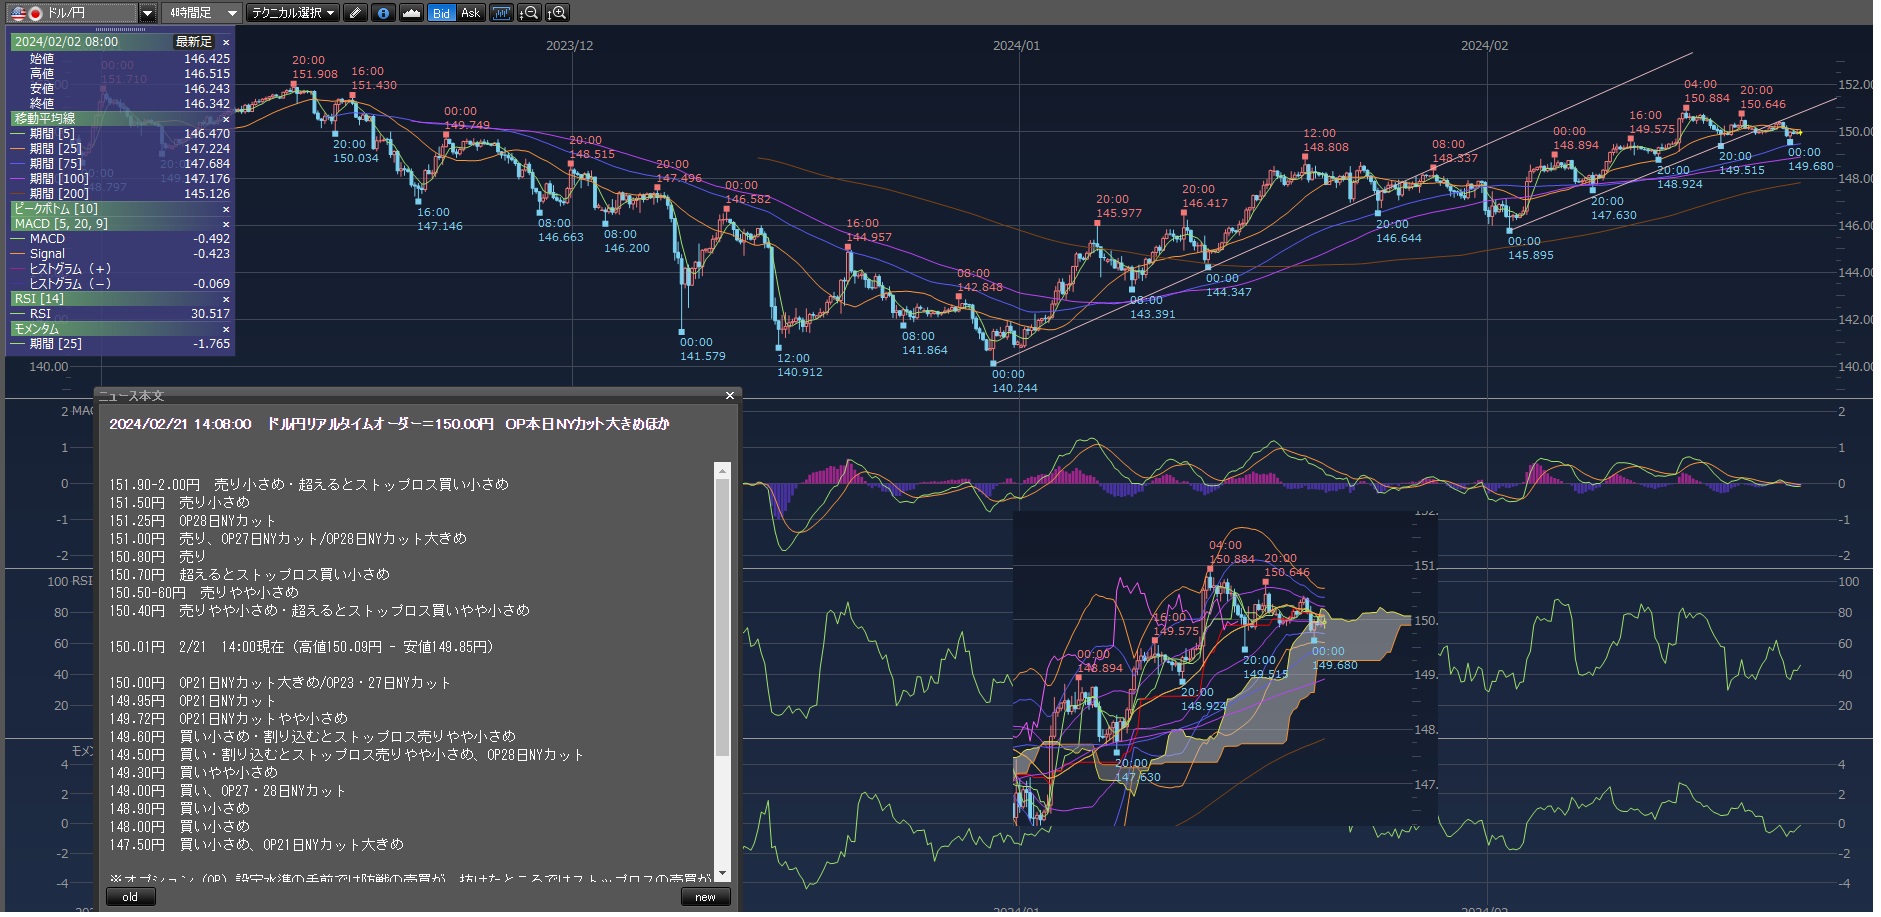This screenshot has height=917, width=1881.
Task: Click the blue info icon
Action: click(383, 13)
